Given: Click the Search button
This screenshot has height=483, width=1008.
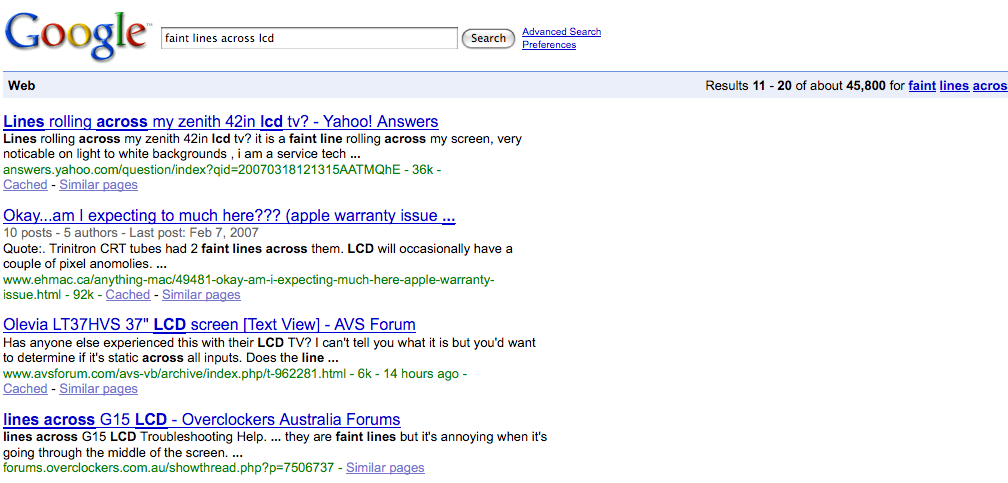Looking at the screenshot, I should (x=488, y=38).
